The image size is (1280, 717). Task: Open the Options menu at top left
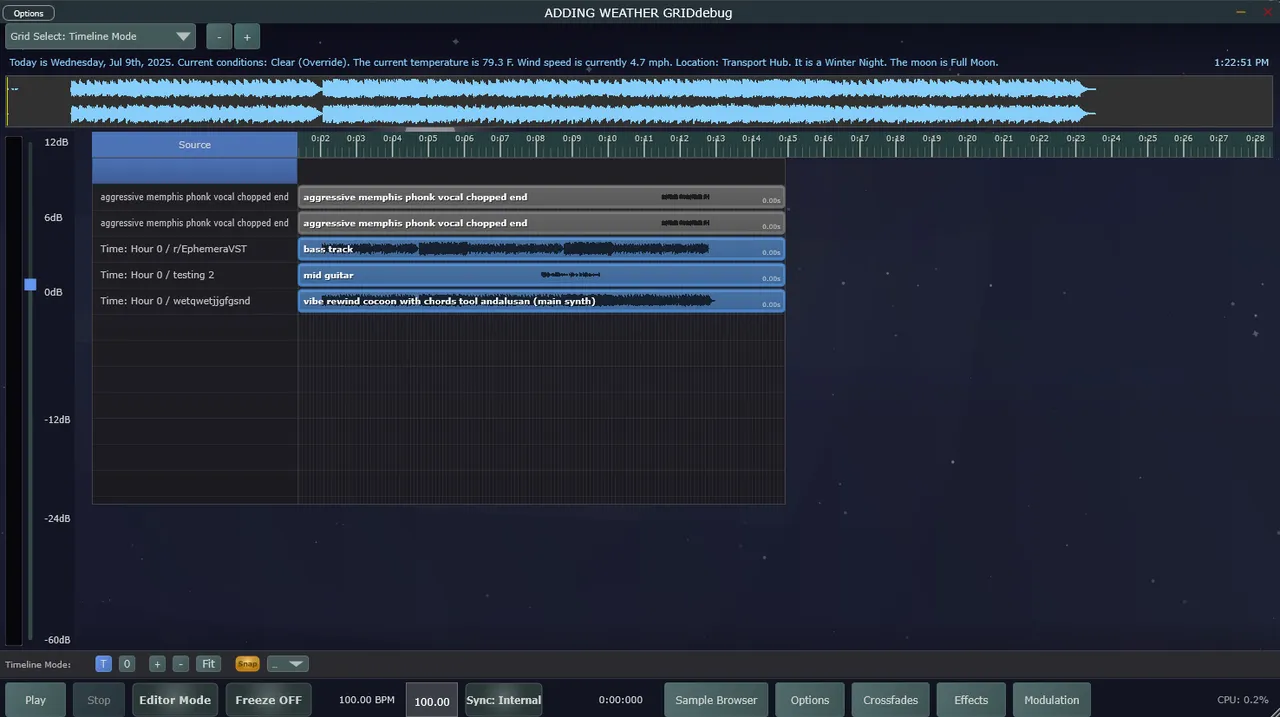point(28,13)
